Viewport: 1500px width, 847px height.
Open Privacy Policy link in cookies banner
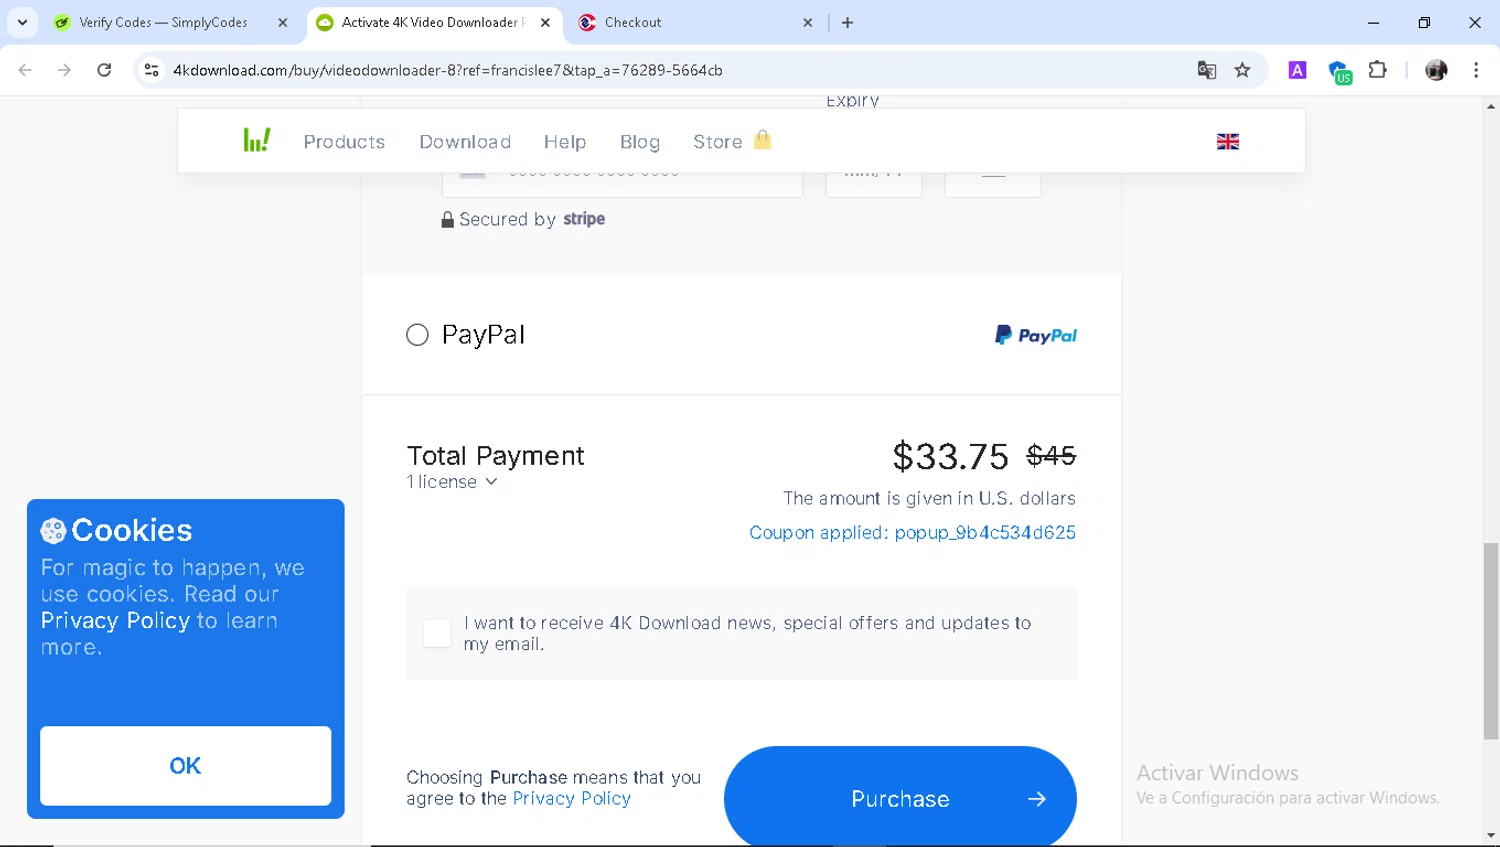[x=115, y=621]
